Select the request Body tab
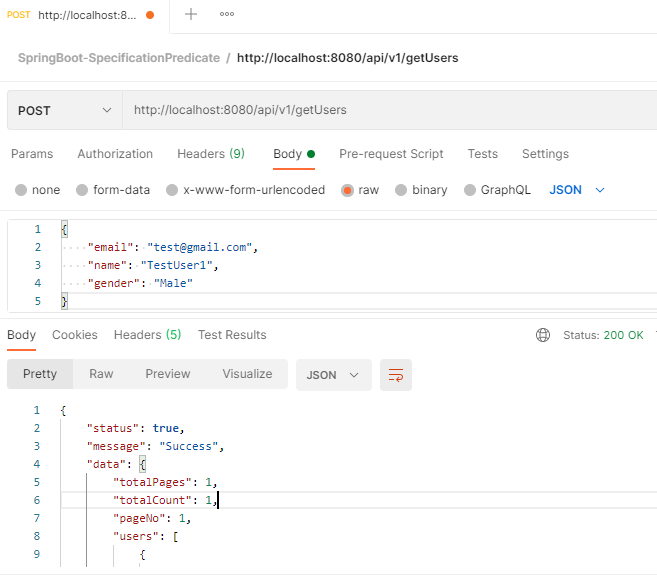 (x=294, y=154)
